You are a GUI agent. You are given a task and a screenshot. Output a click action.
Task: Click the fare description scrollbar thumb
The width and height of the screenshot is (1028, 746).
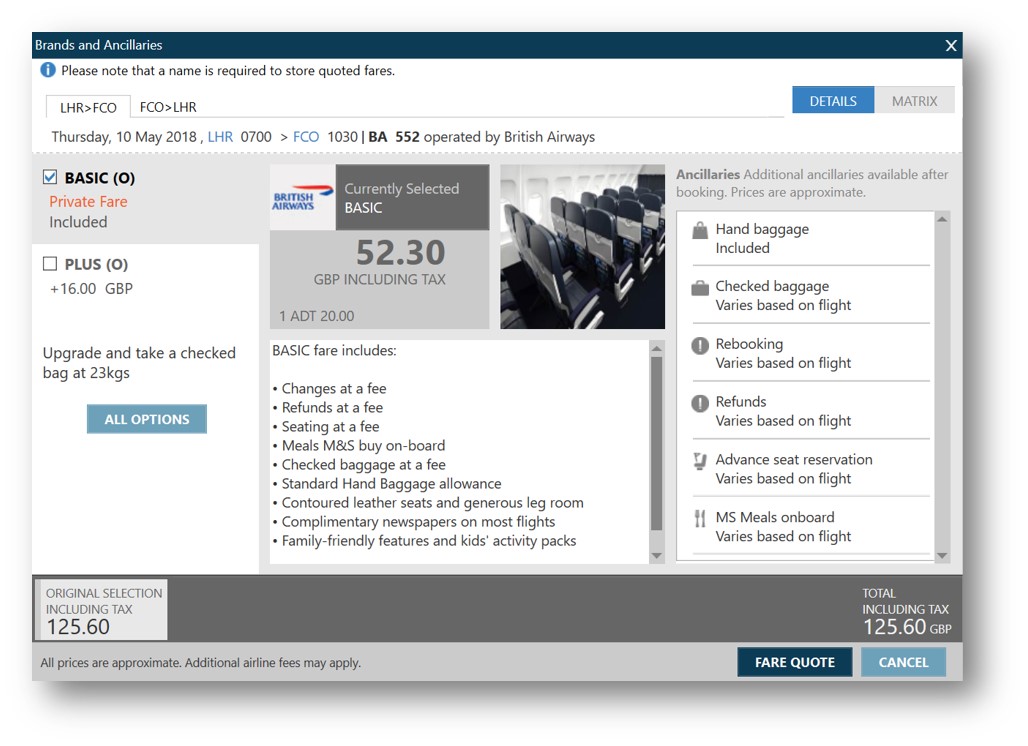tap(656, 443)
